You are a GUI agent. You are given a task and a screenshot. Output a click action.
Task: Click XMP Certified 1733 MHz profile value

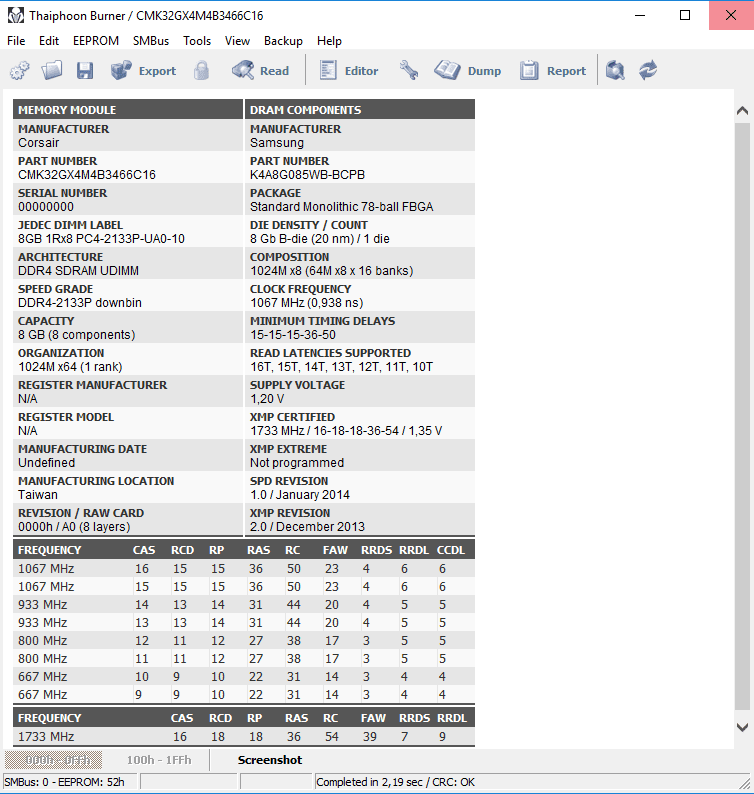346,430
